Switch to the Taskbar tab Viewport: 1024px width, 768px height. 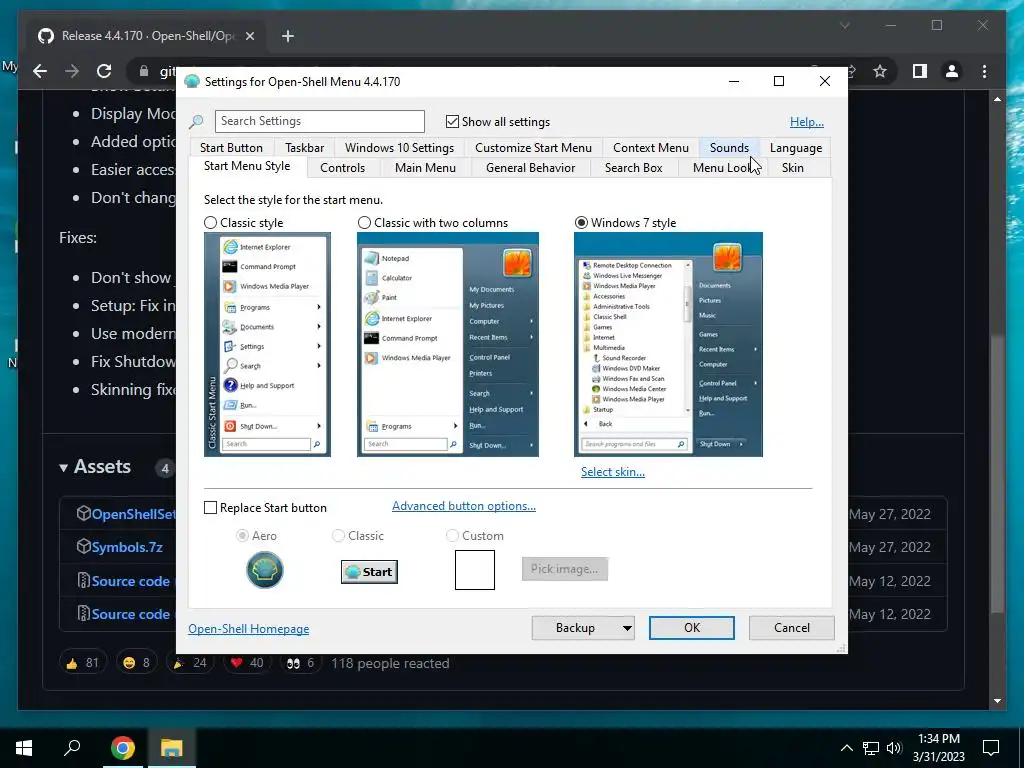pyautogui.click(x=304, y=148)
